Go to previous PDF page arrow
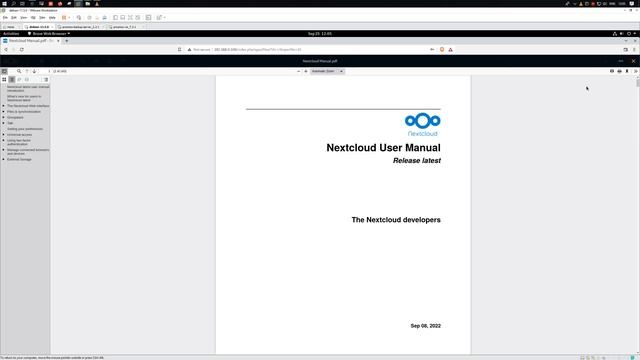Image resolution: width=640 pixels, height=360 pixels. (x=27, y=71)
